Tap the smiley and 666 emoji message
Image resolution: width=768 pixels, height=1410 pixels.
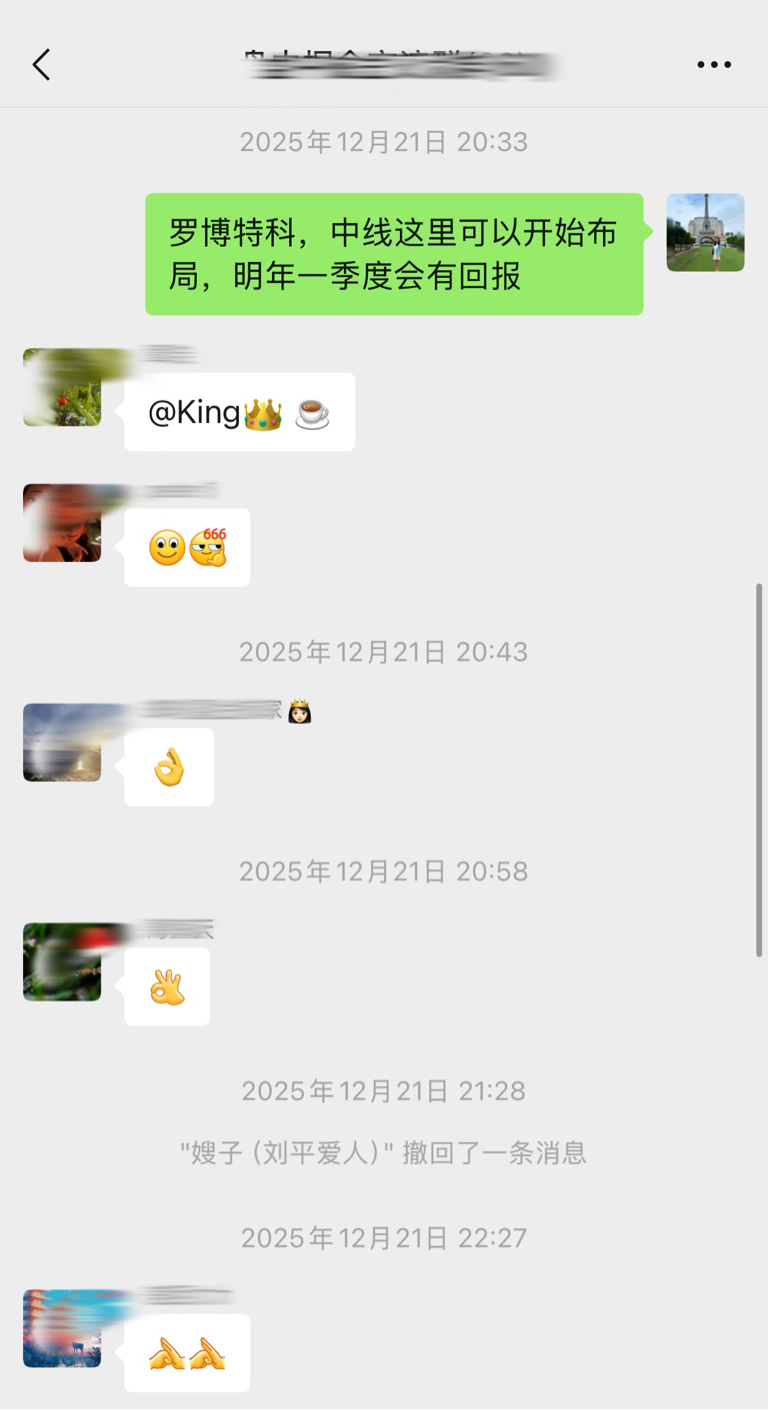187,547
